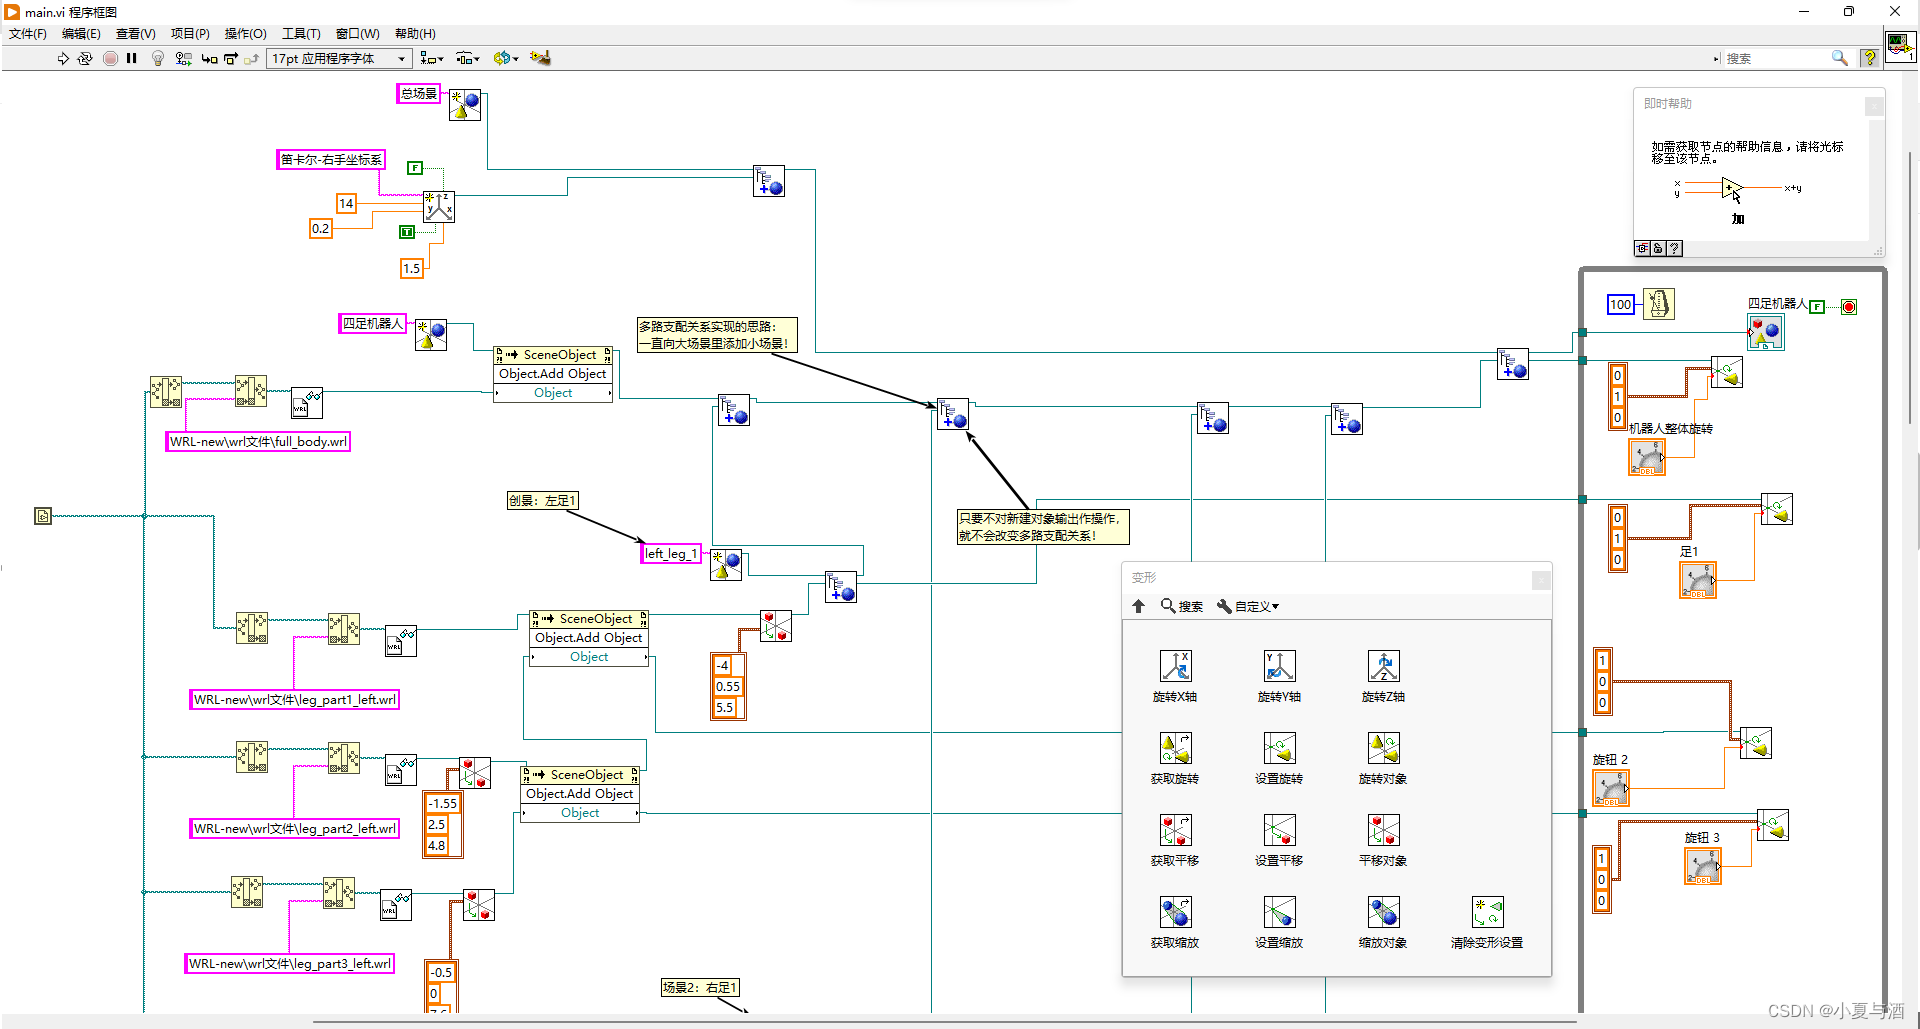Select the left_leg_1 string constant
The height and width of the screenshot is (1029, 1920).
tap(671, 553)
